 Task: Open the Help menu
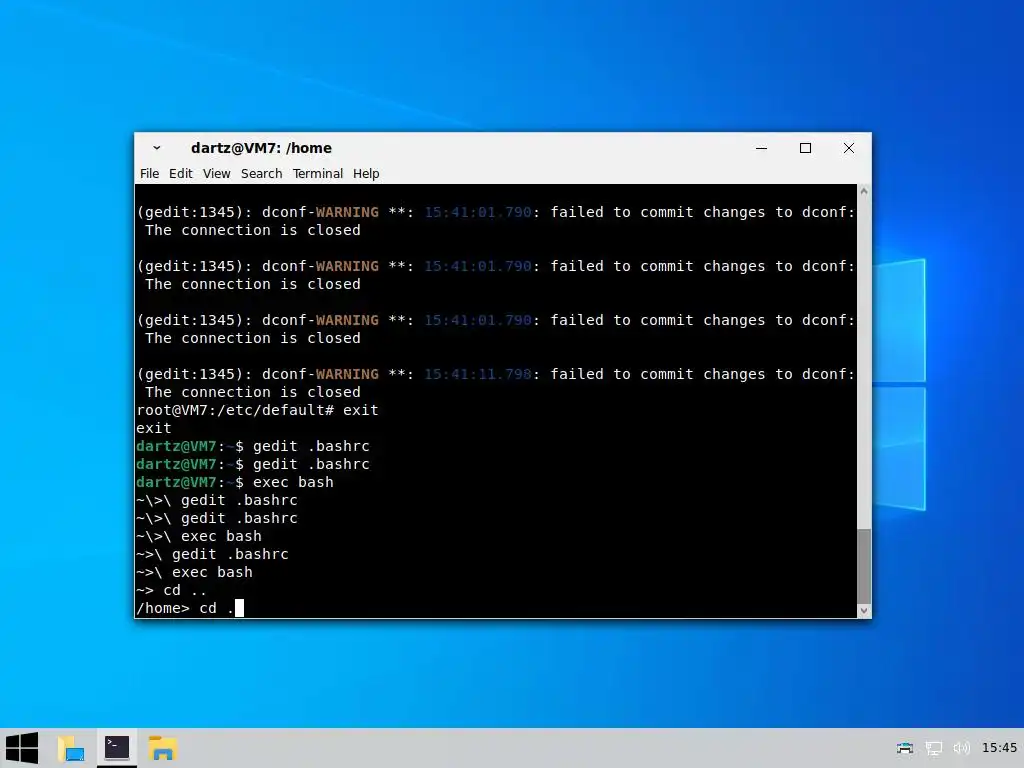[x=366, y=174]
